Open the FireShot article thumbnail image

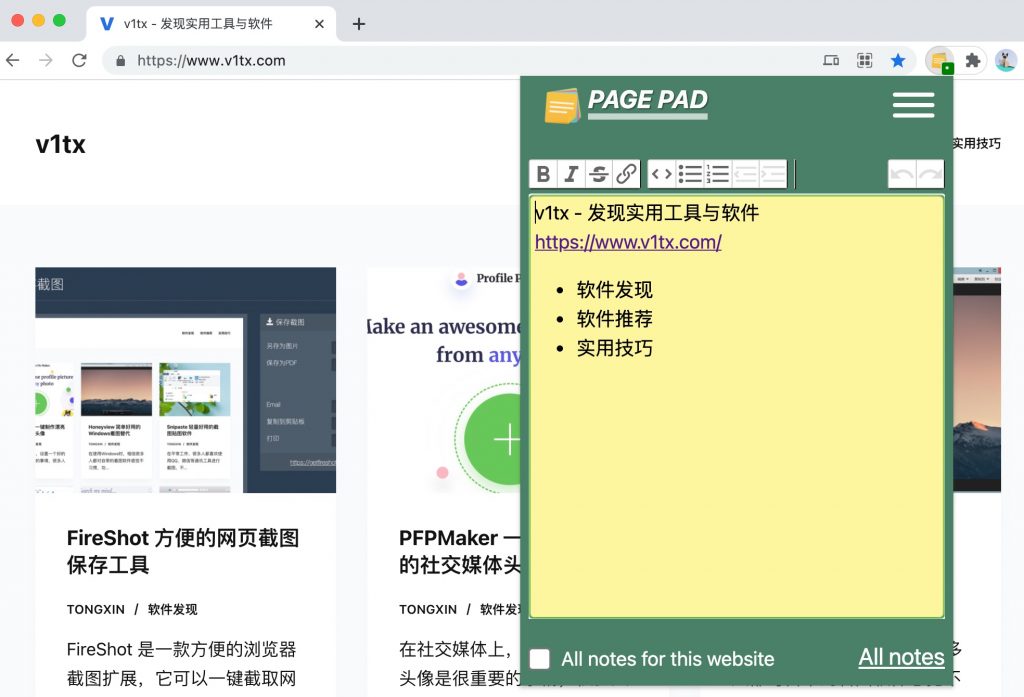coord(185,380)
